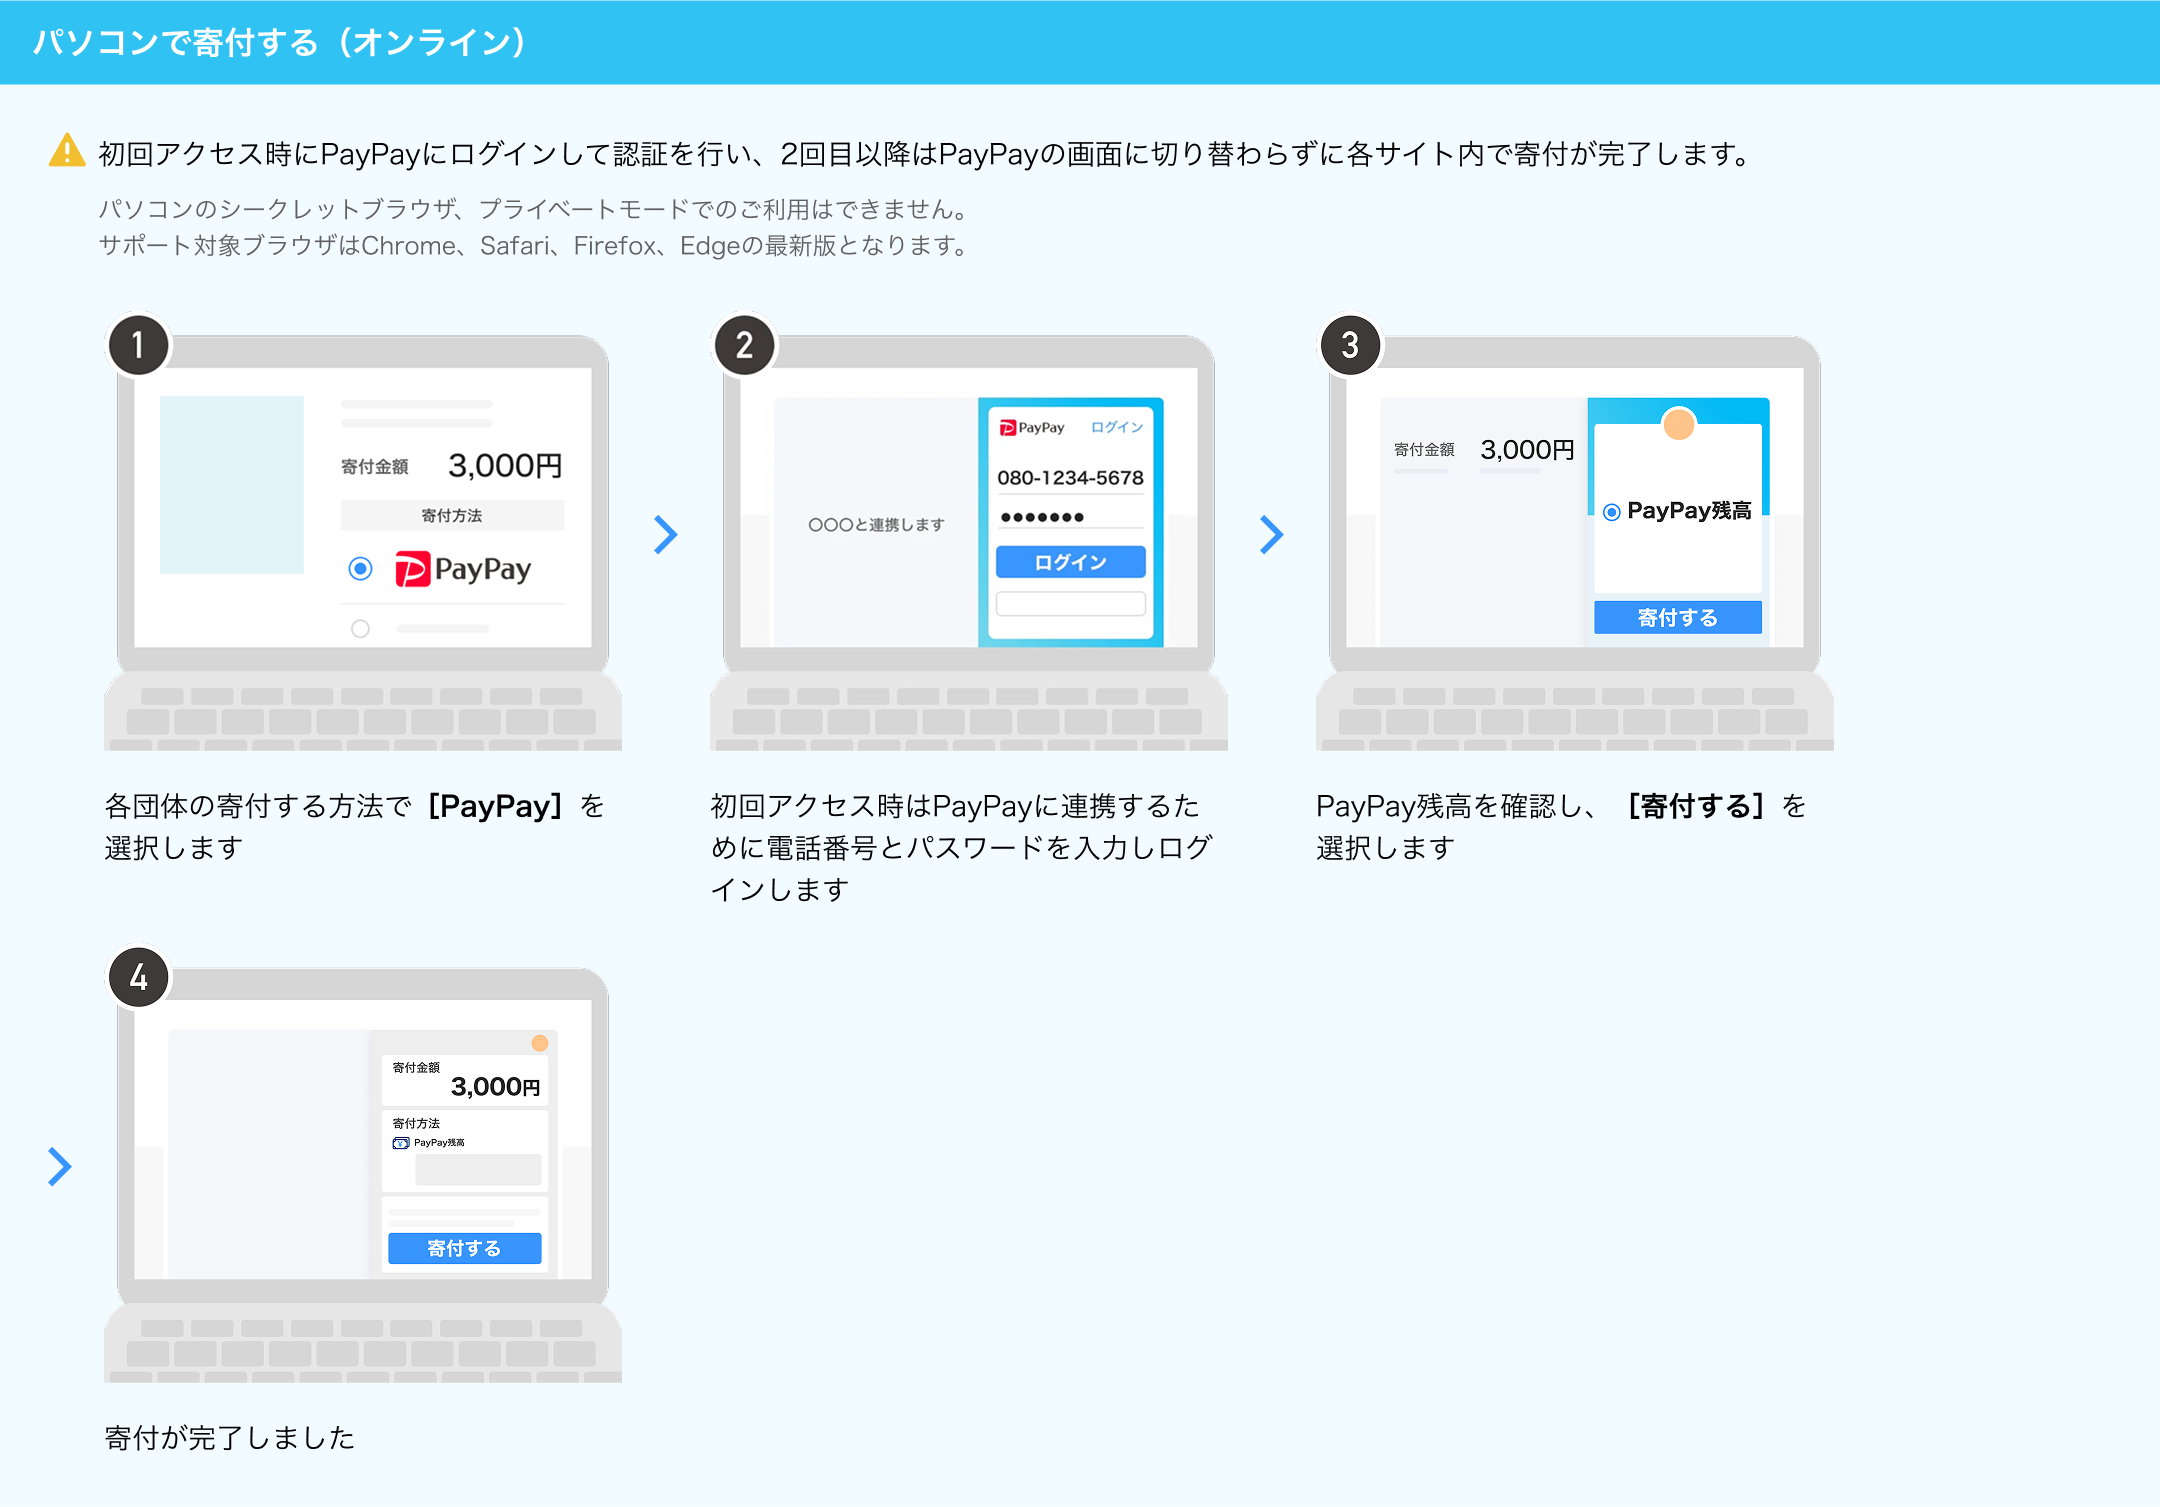Image resolution: width=2160 pixels, height=1507 pixels.
Task: Click the パソコンで寄付する header title
Action: [279, 42]
